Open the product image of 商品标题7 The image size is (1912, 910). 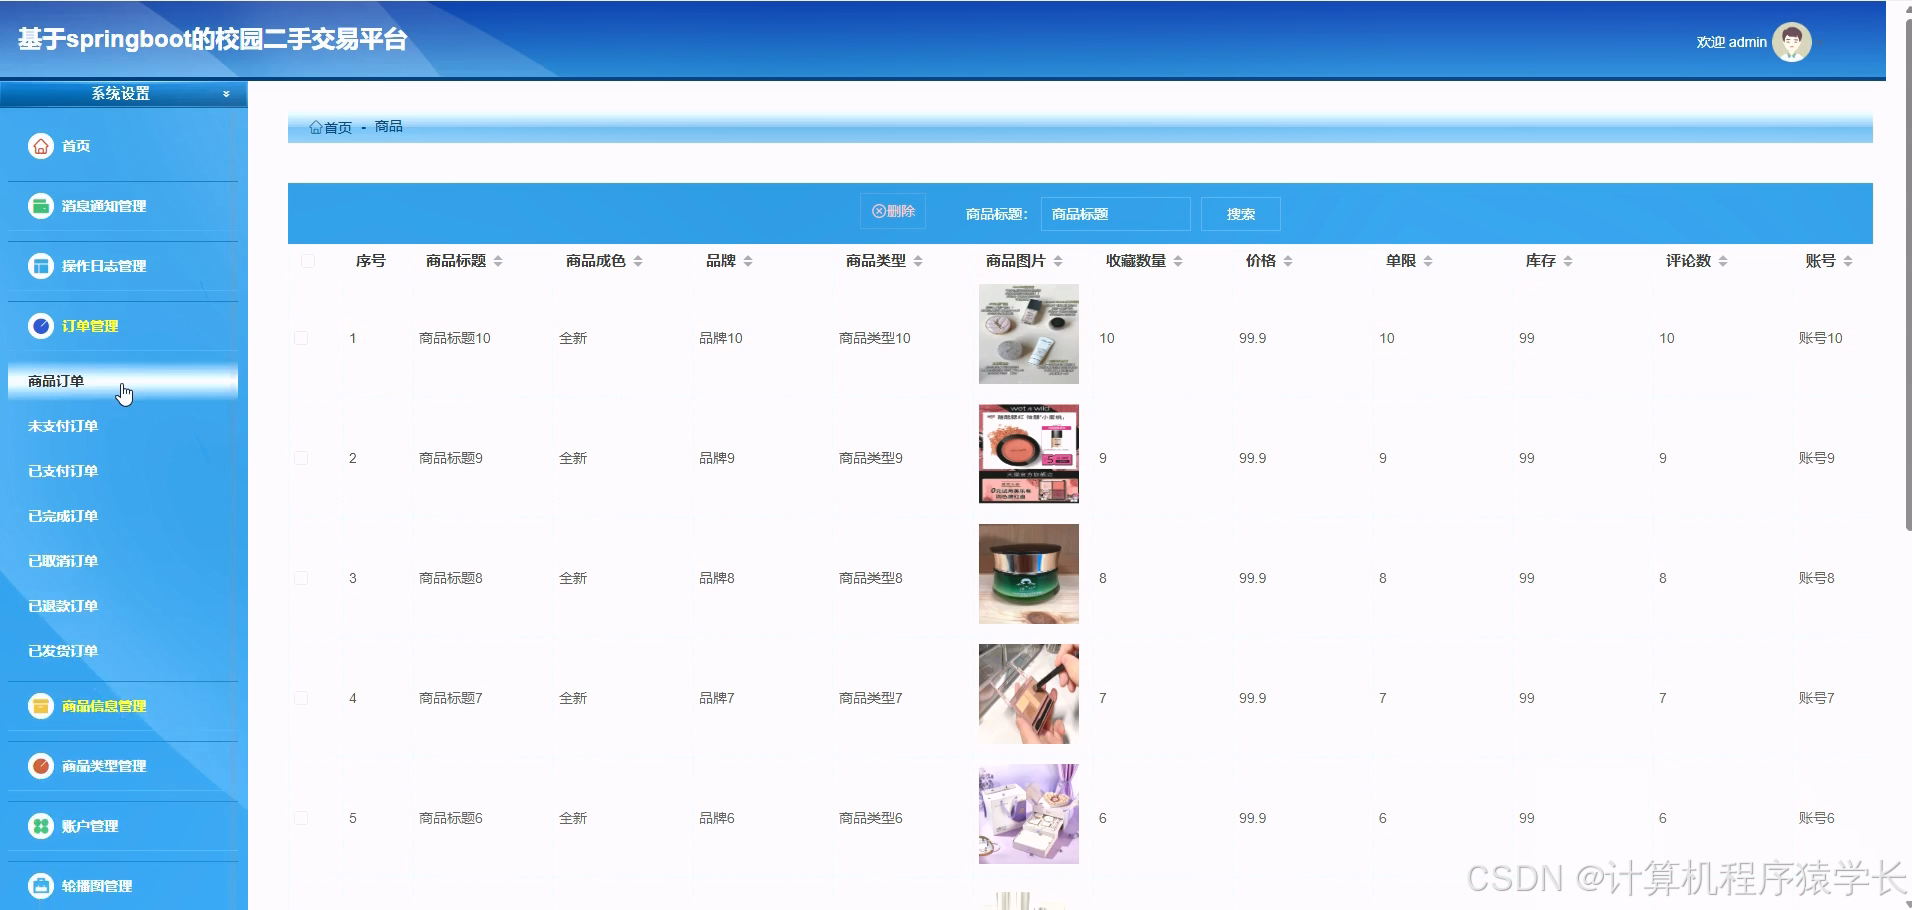1029,694
